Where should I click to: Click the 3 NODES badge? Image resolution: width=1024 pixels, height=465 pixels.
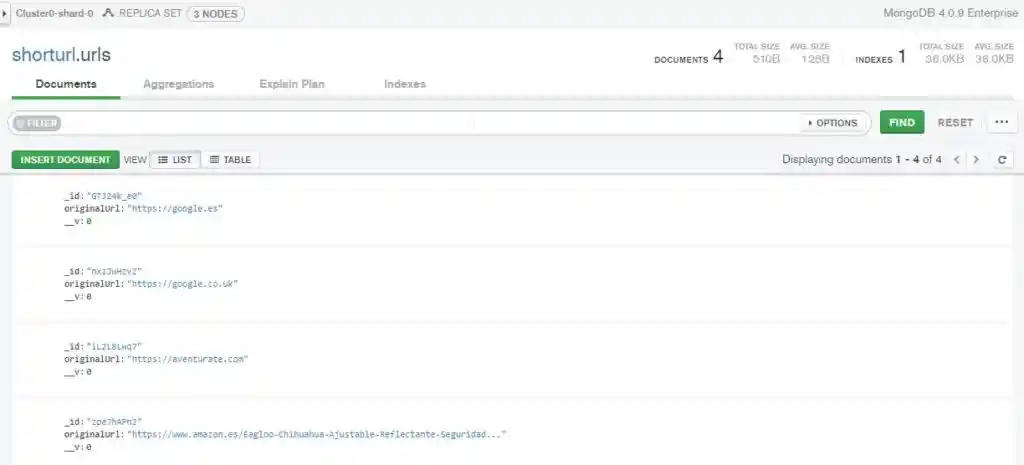[216, 14]
